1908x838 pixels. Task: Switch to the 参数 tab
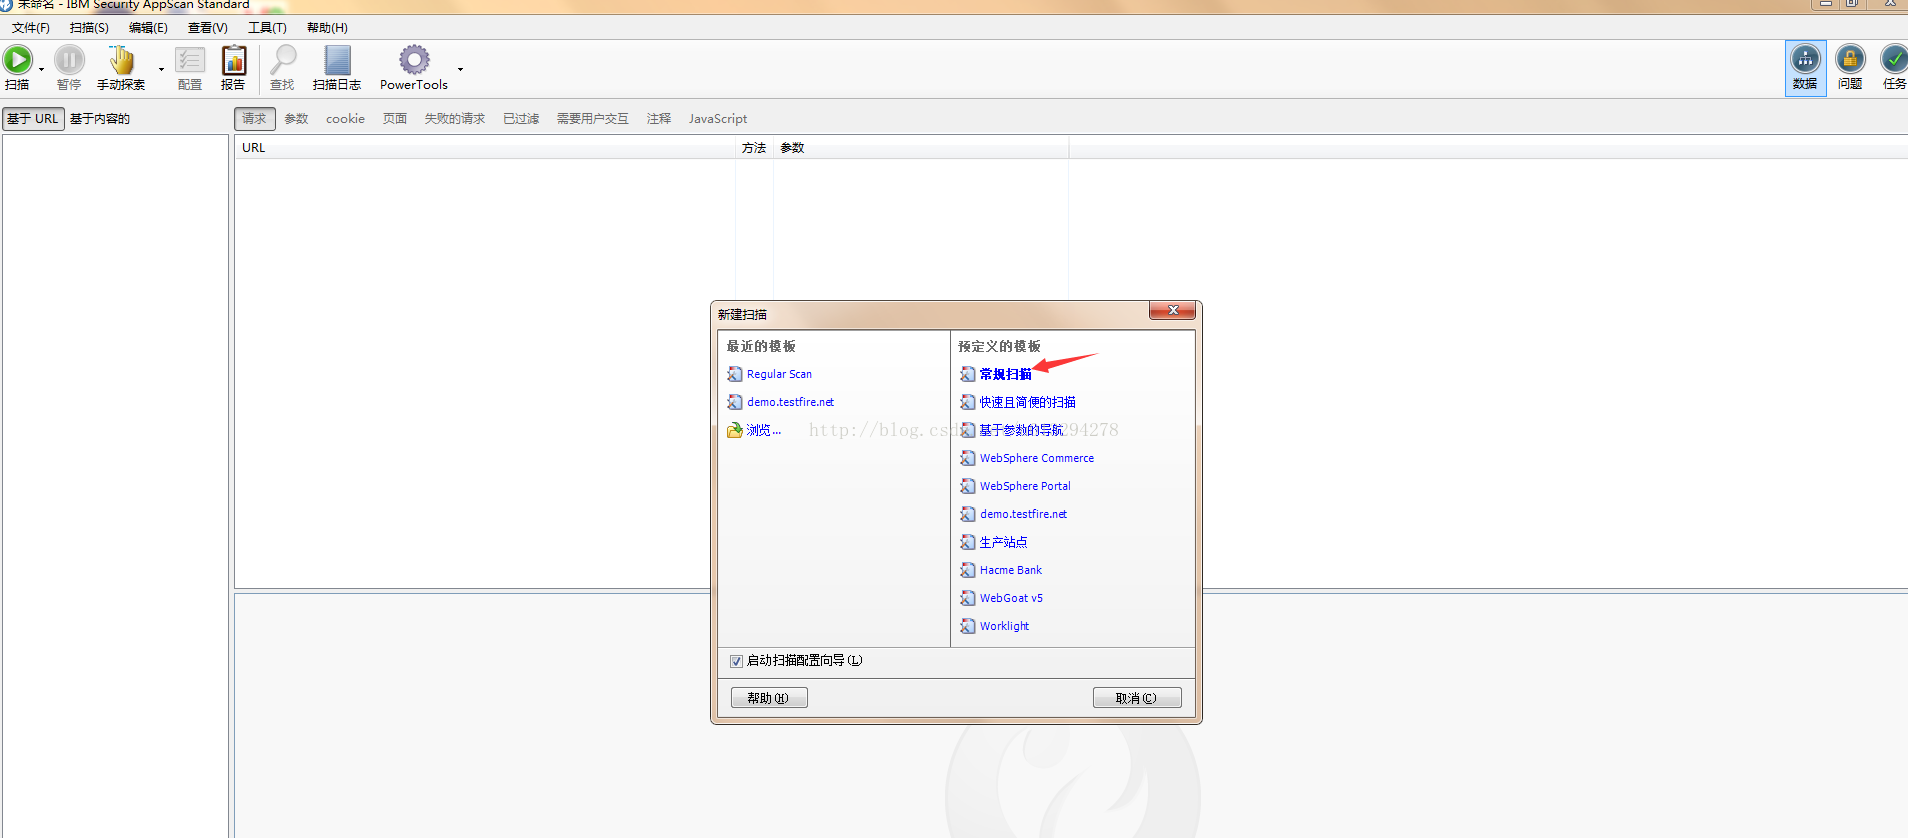(296, 119)
